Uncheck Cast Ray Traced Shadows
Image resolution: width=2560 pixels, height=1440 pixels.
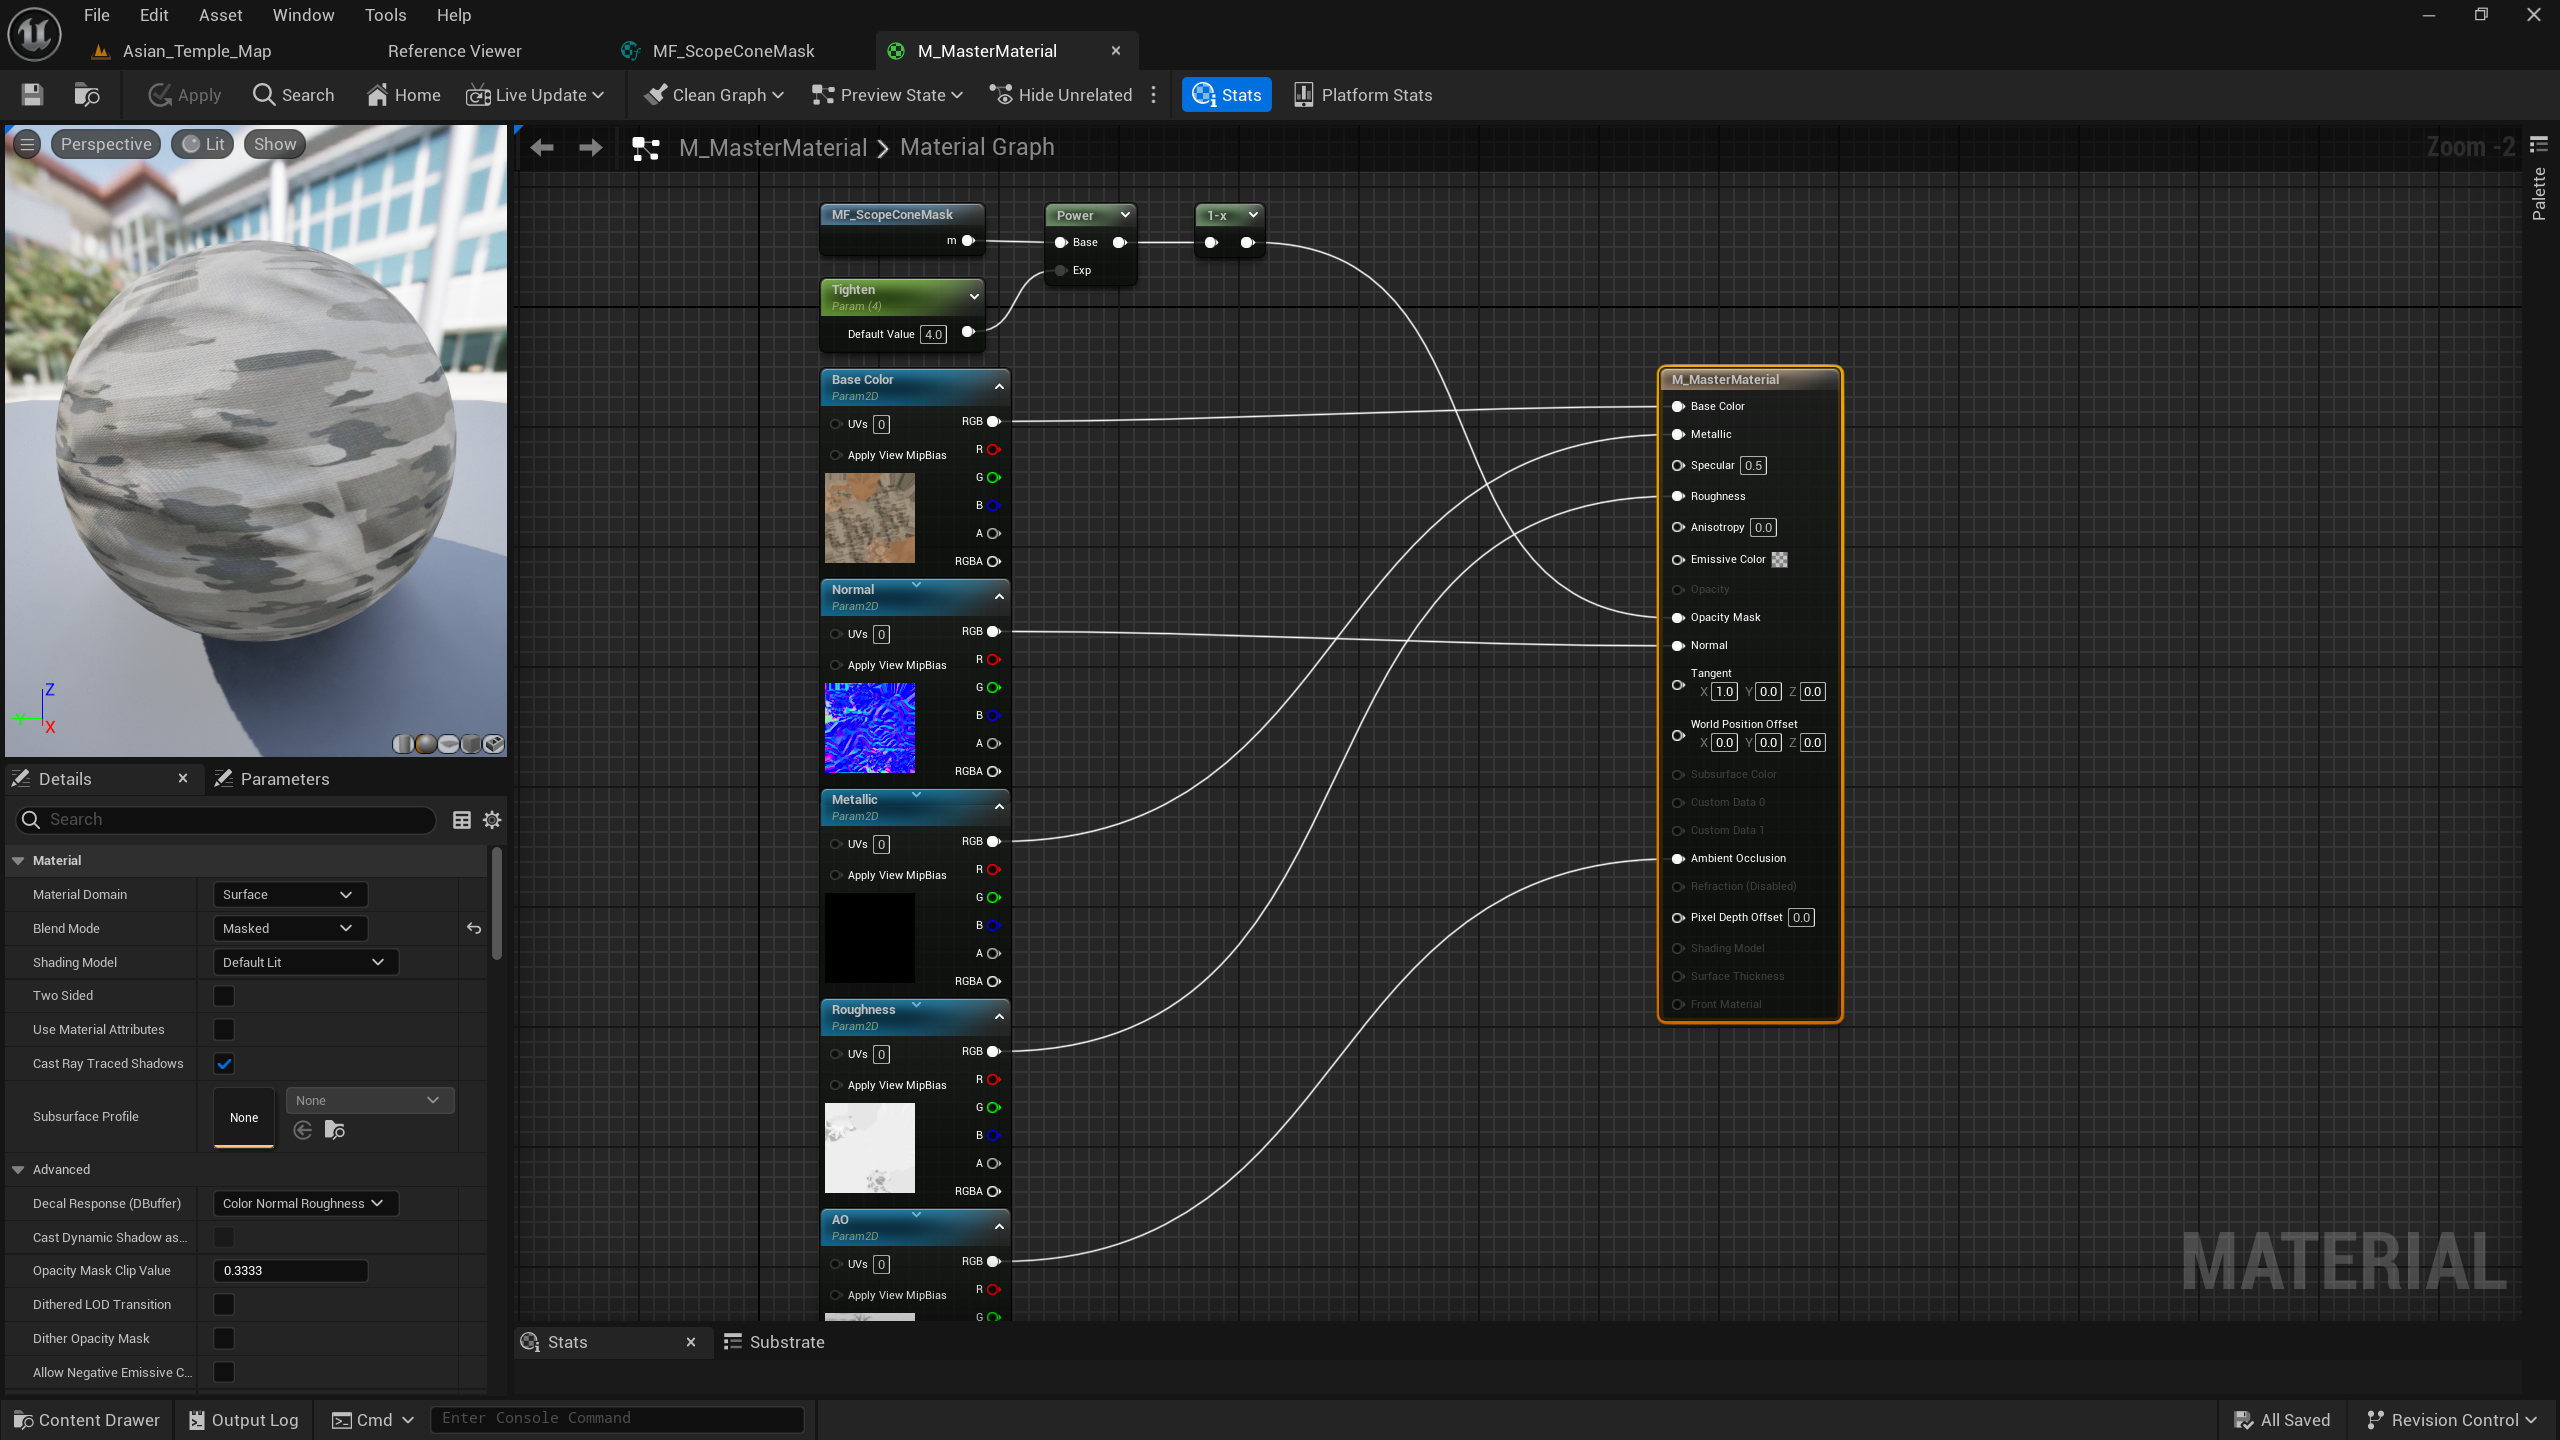(224, 1064)
